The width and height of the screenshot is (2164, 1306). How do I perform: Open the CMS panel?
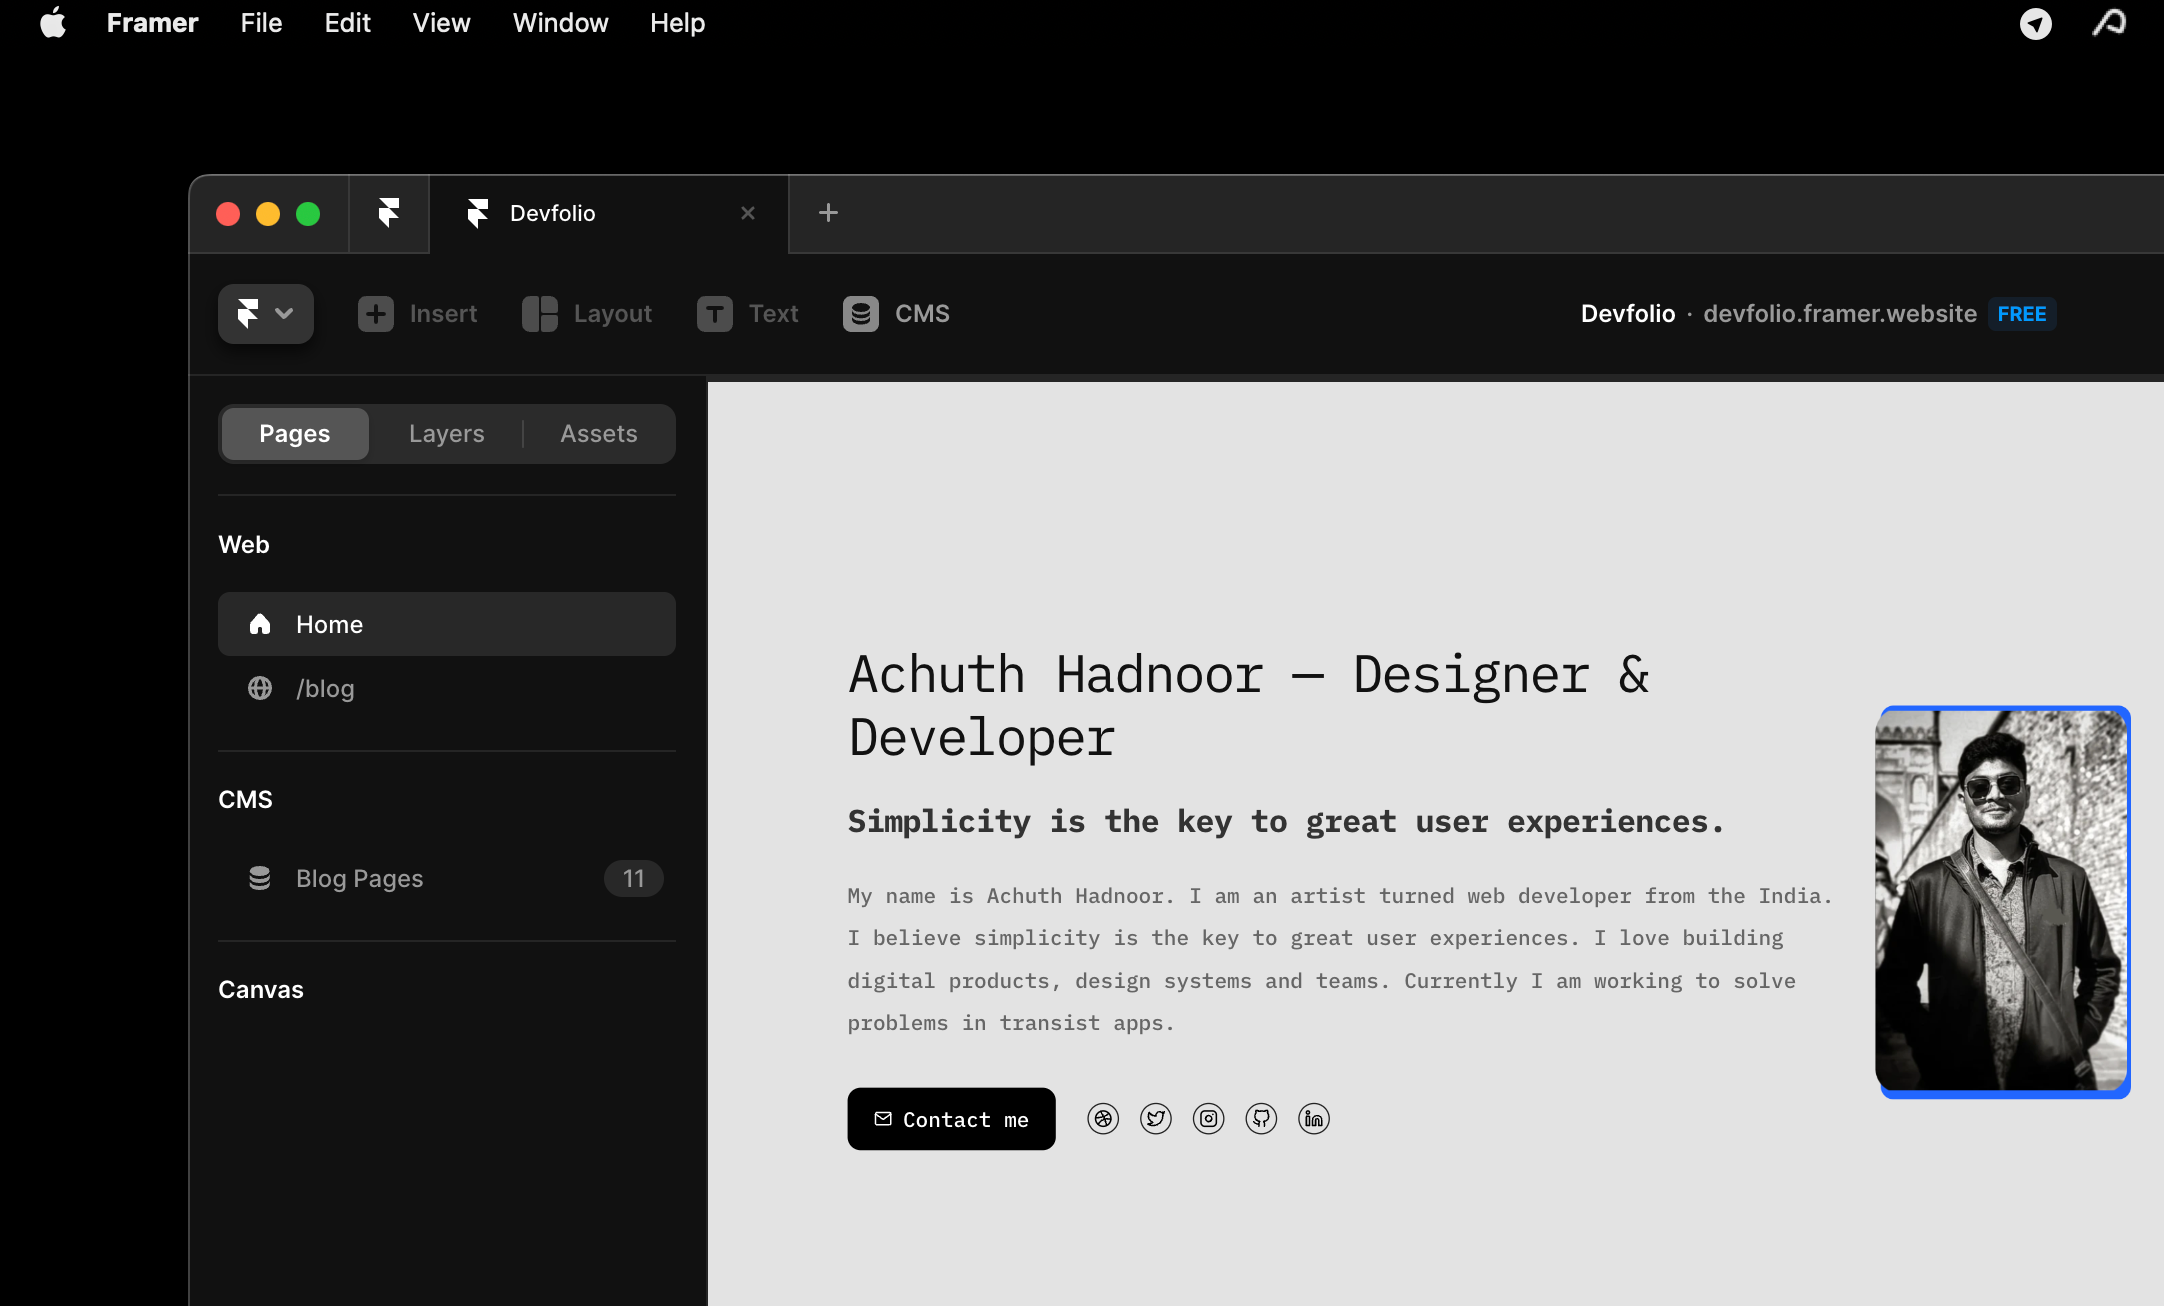point(896,313)
